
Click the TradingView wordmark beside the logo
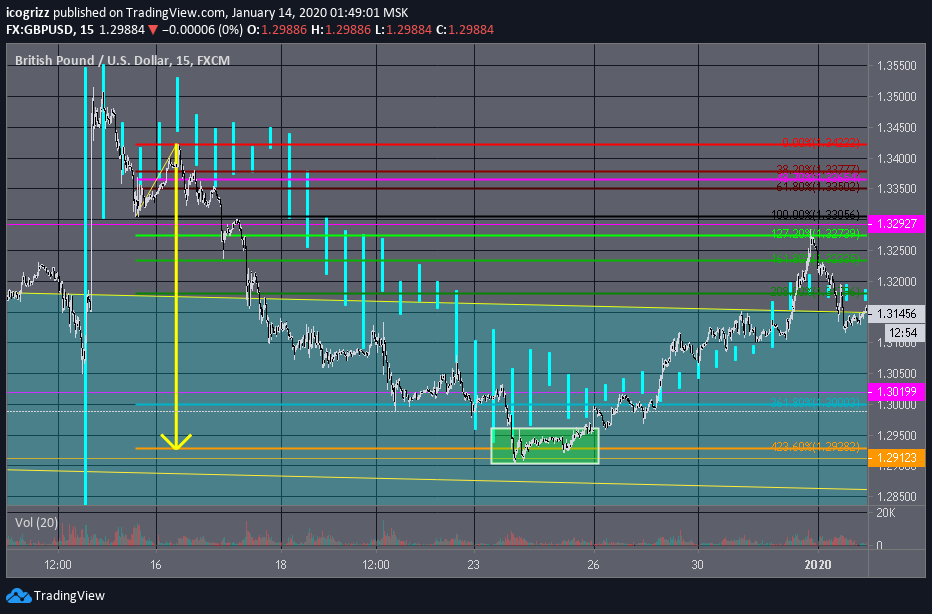pos(70,596)
